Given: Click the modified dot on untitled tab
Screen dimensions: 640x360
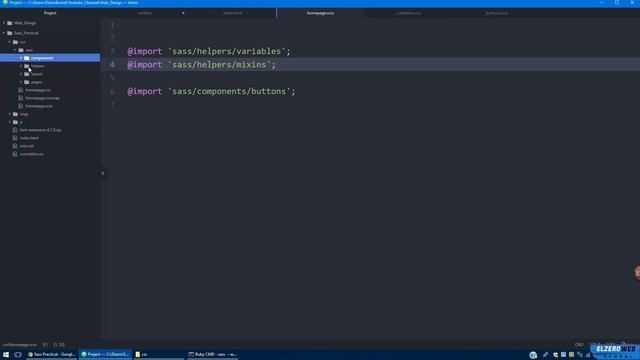Looking at the screenshot, I should tap(183, 13).
